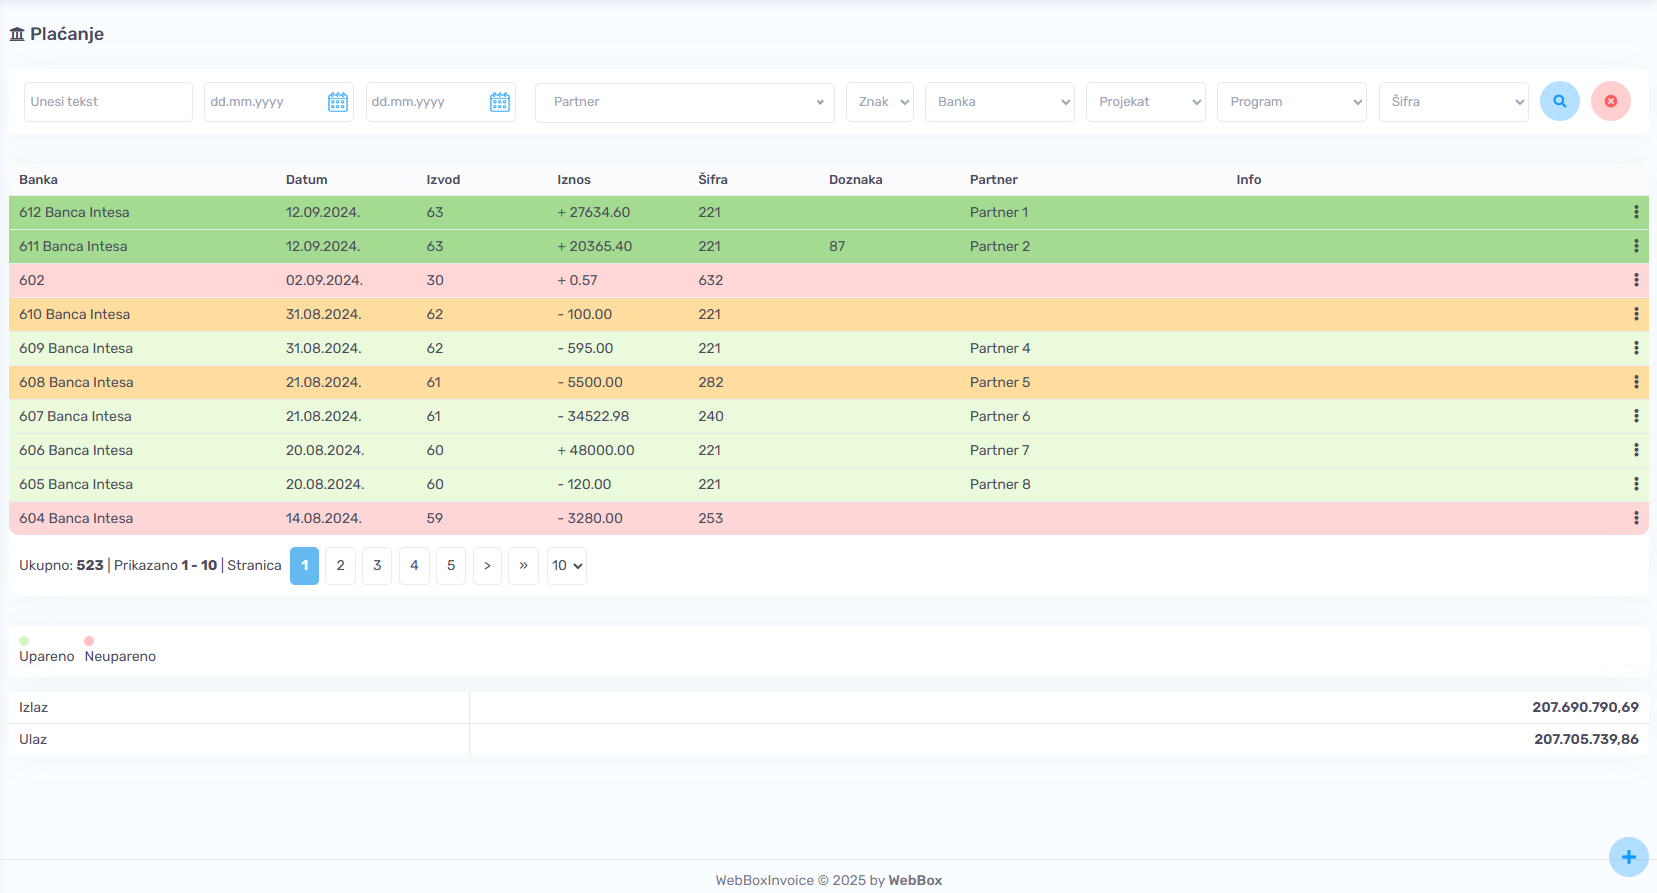Open three-dot menu for 607 Banca Intesa
The image size is (1657, 893).
tap(1636, 416)
